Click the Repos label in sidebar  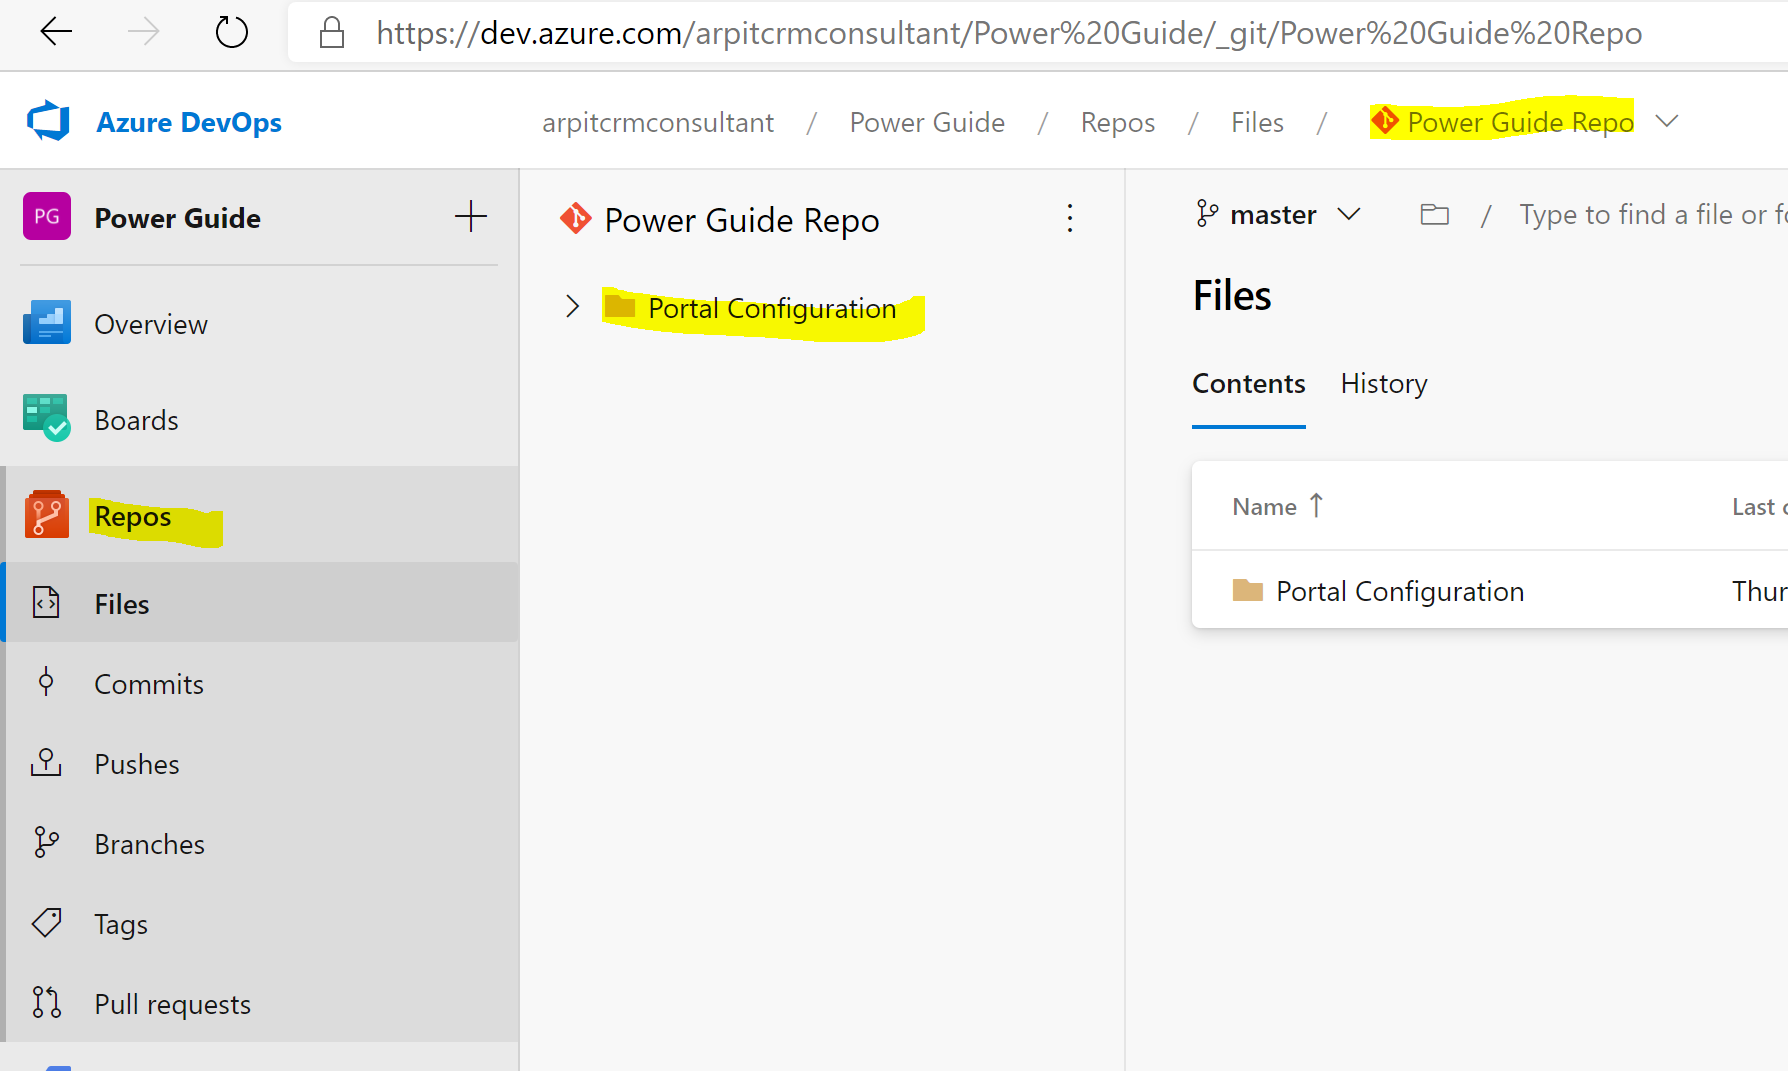point(133,516)
